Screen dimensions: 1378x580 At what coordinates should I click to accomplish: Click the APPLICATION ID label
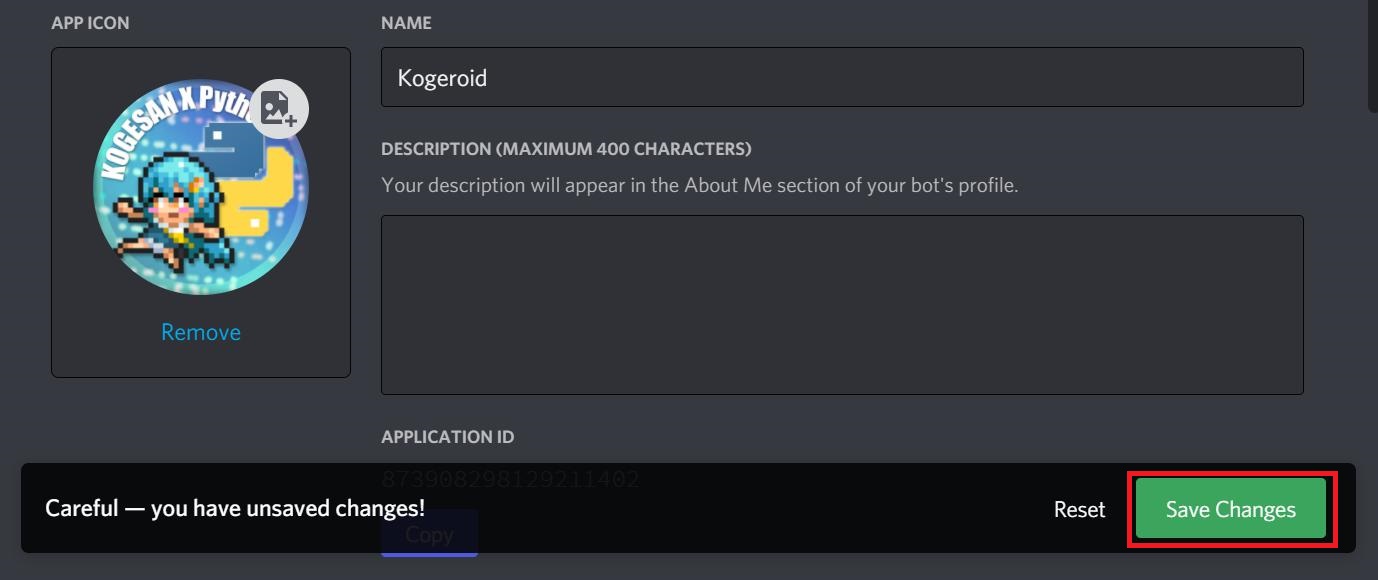pos(449,436)
